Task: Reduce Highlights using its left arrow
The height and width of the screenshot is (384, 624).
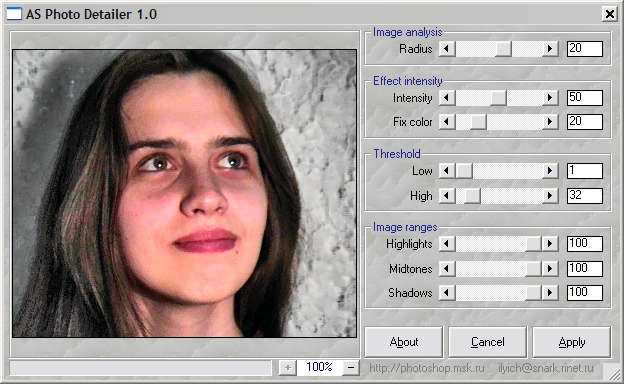Action: coord(447,244)
